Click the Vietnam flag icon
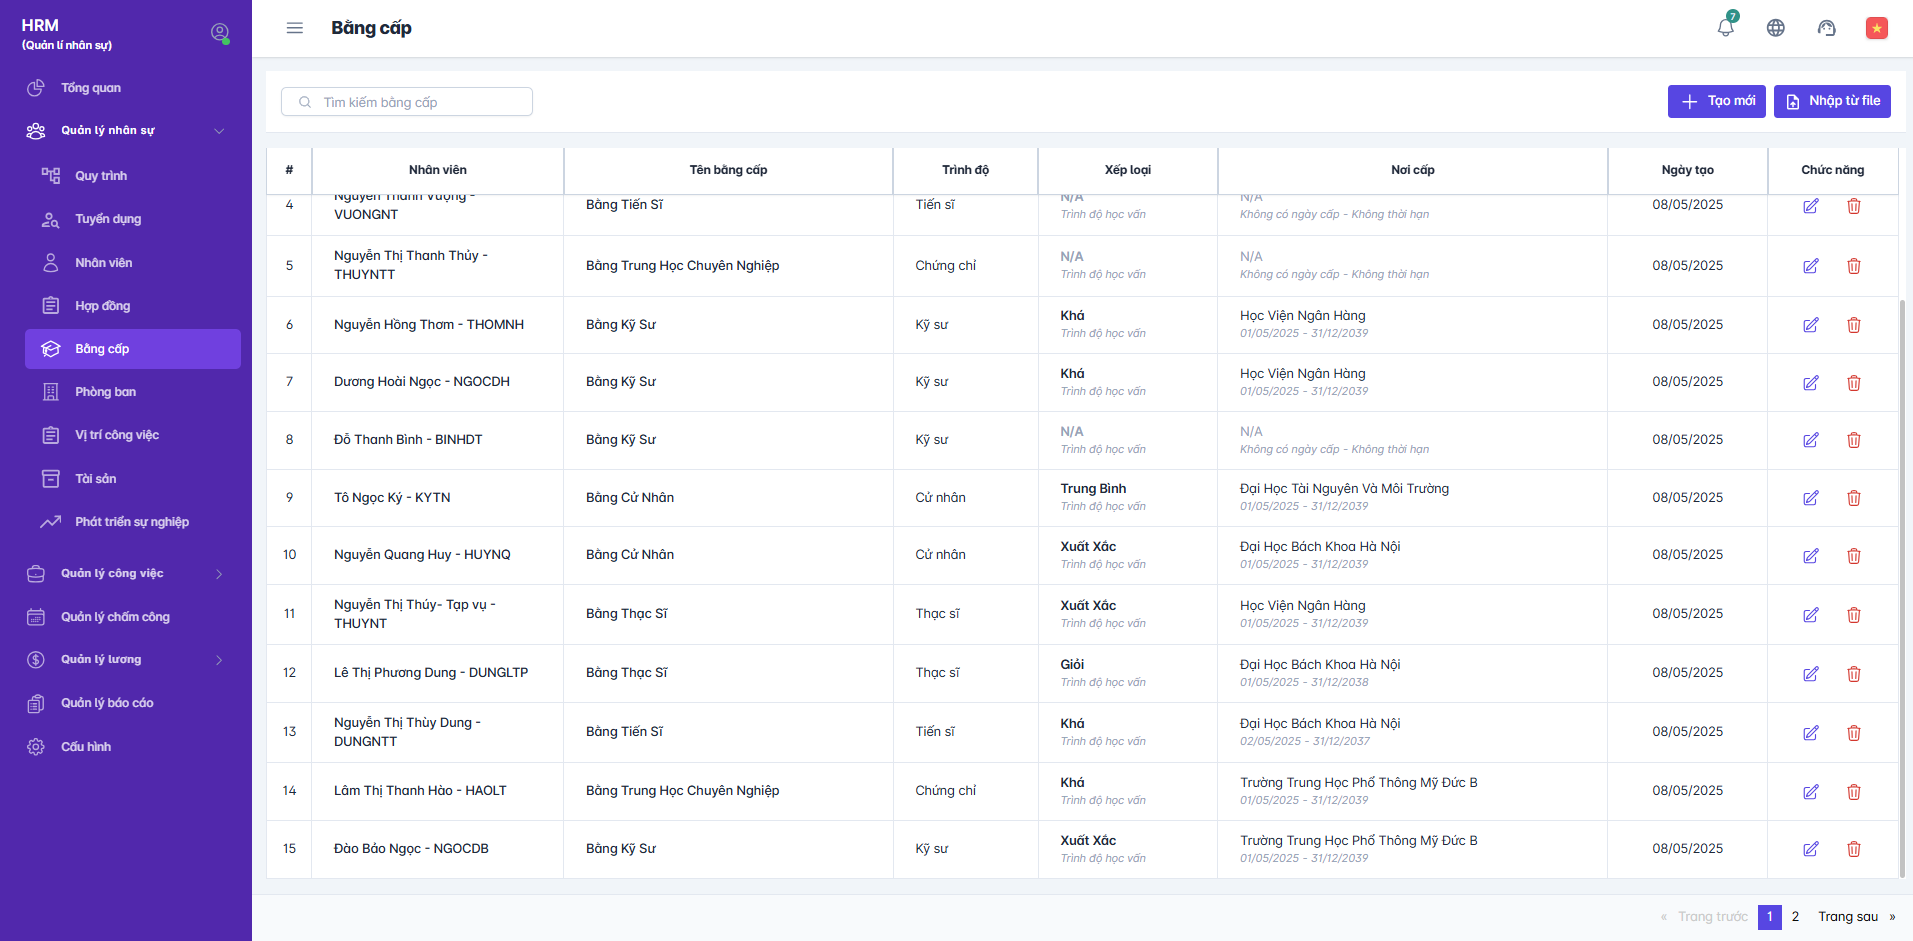 (1877, 28)
